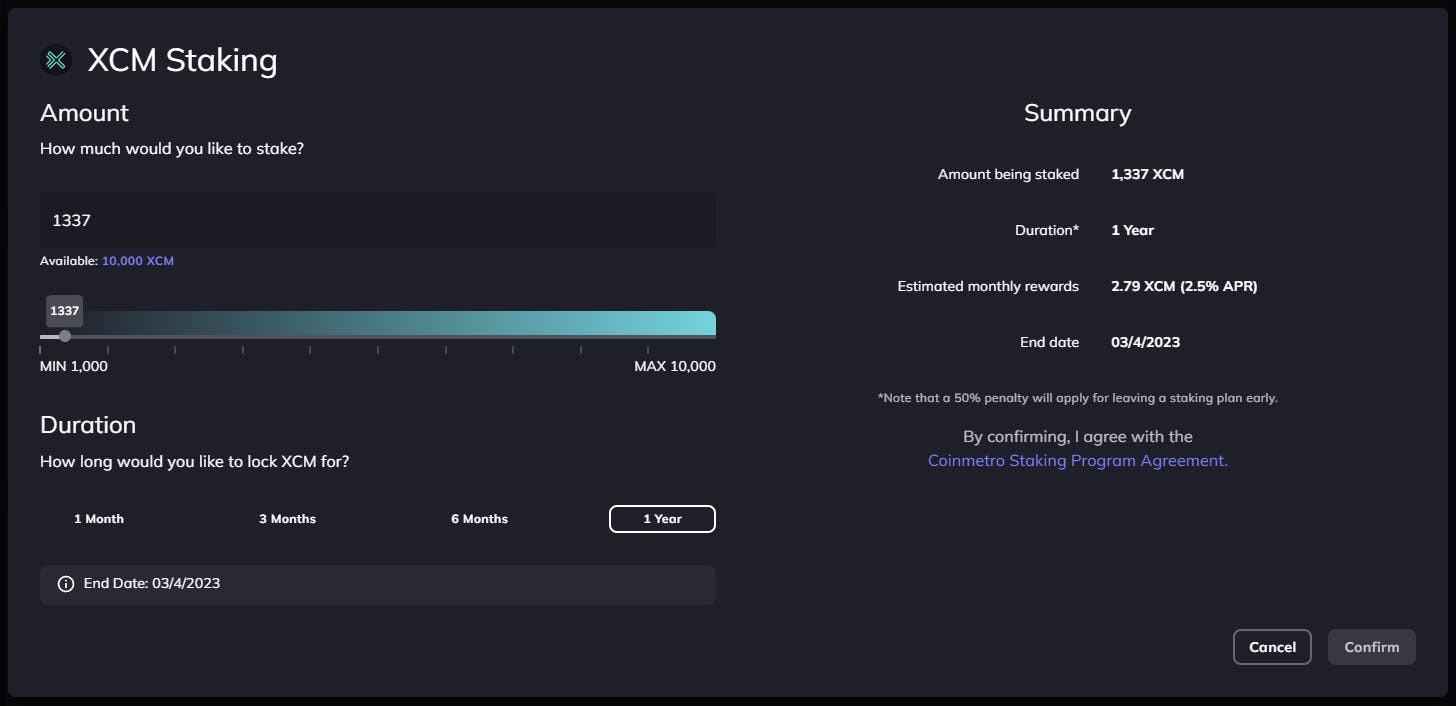This screenshot has width=1456, height=706.
Task: Click the 1,337 XCM amount staked value
Action: (1147, 174)
